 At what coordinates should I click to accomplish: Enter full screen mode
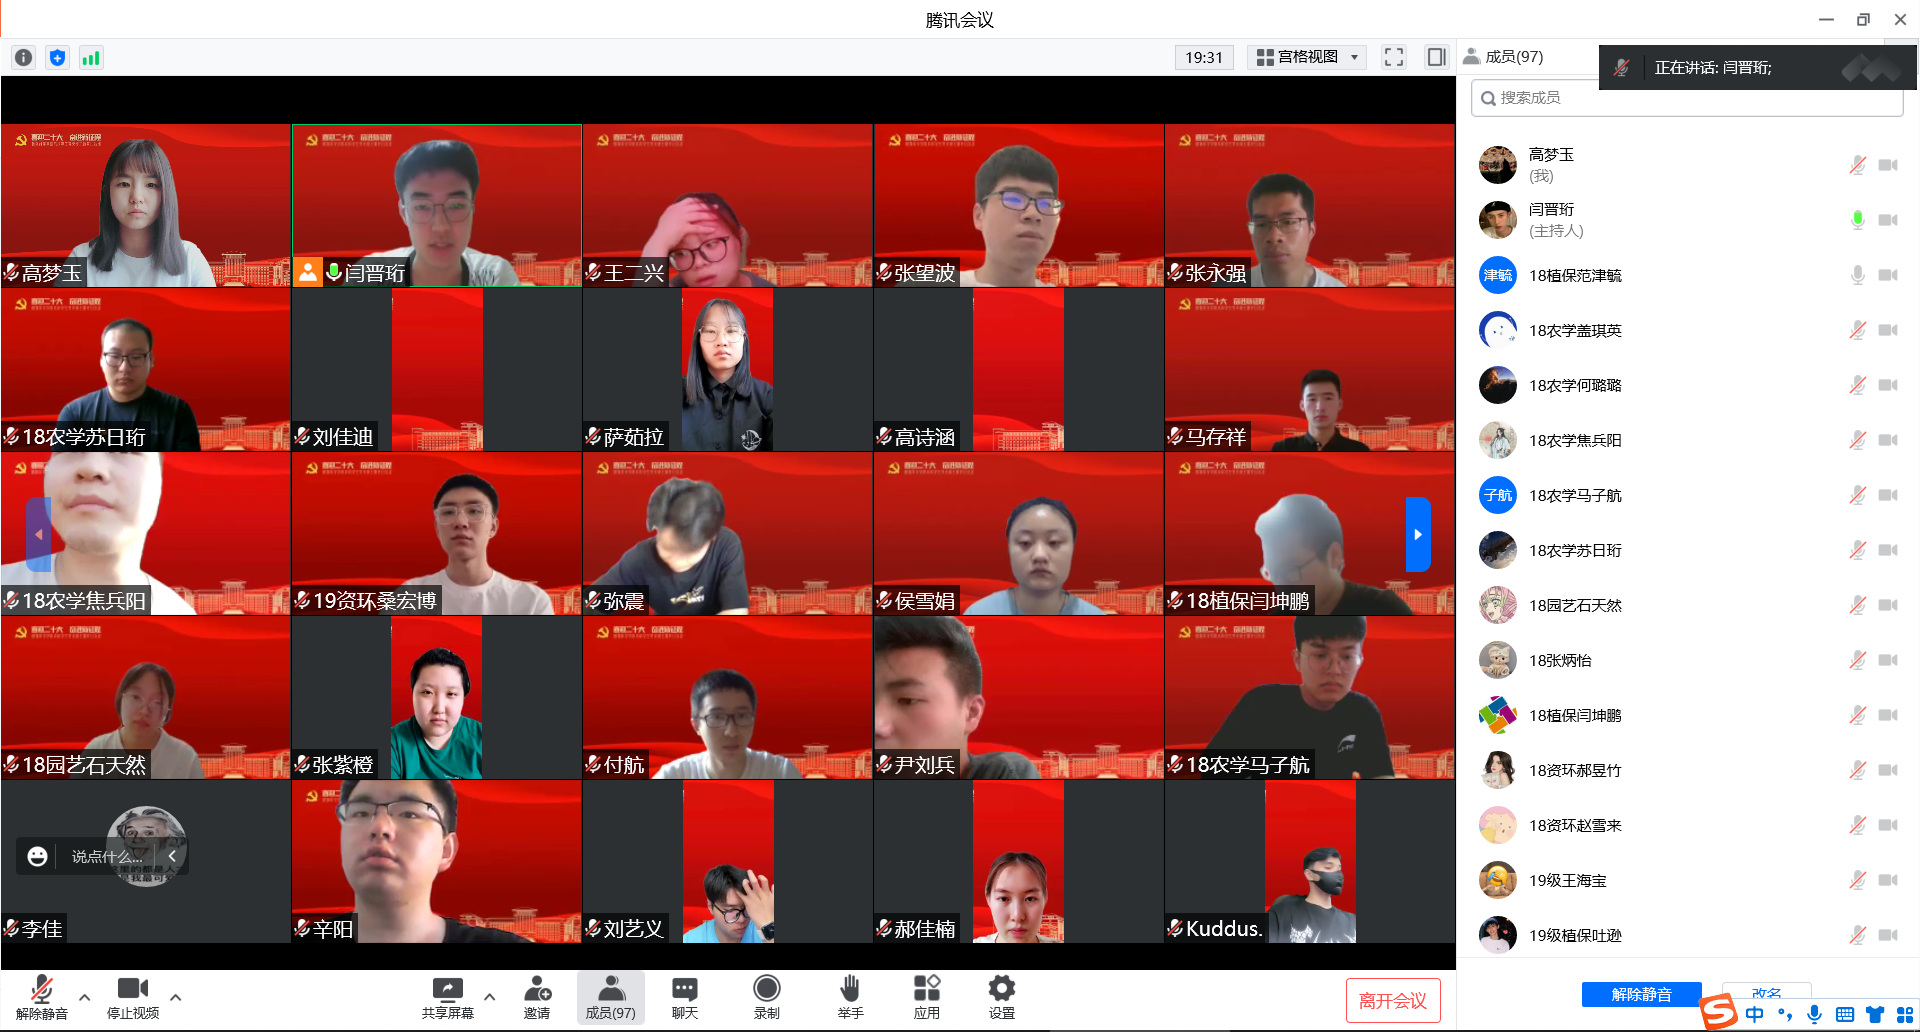(1393, 57)
